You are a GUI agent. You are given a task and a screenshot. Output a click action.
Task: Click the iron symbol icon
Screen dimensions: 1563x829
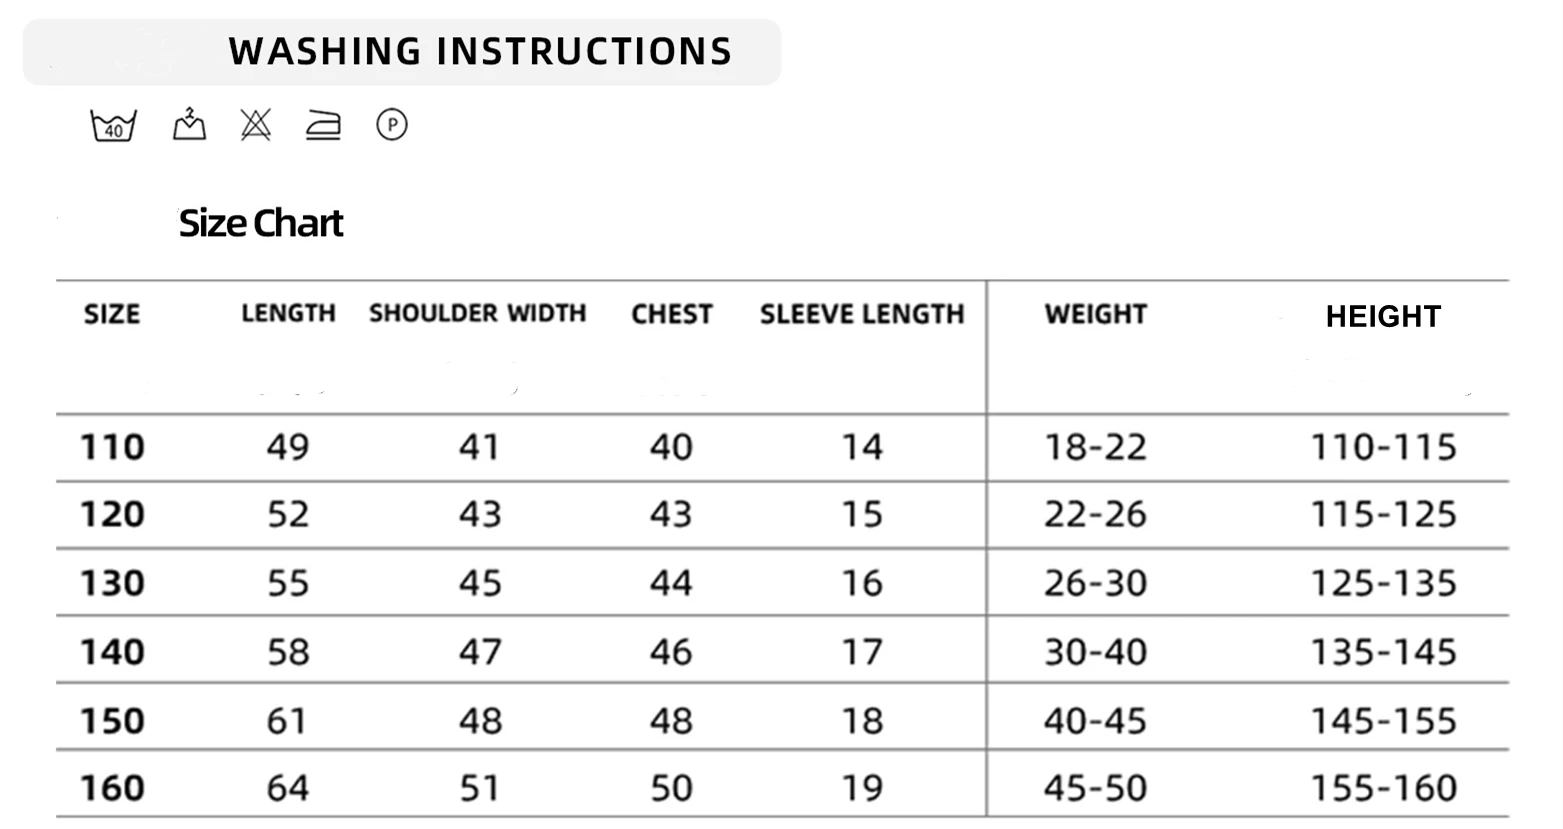pos(323,125)
